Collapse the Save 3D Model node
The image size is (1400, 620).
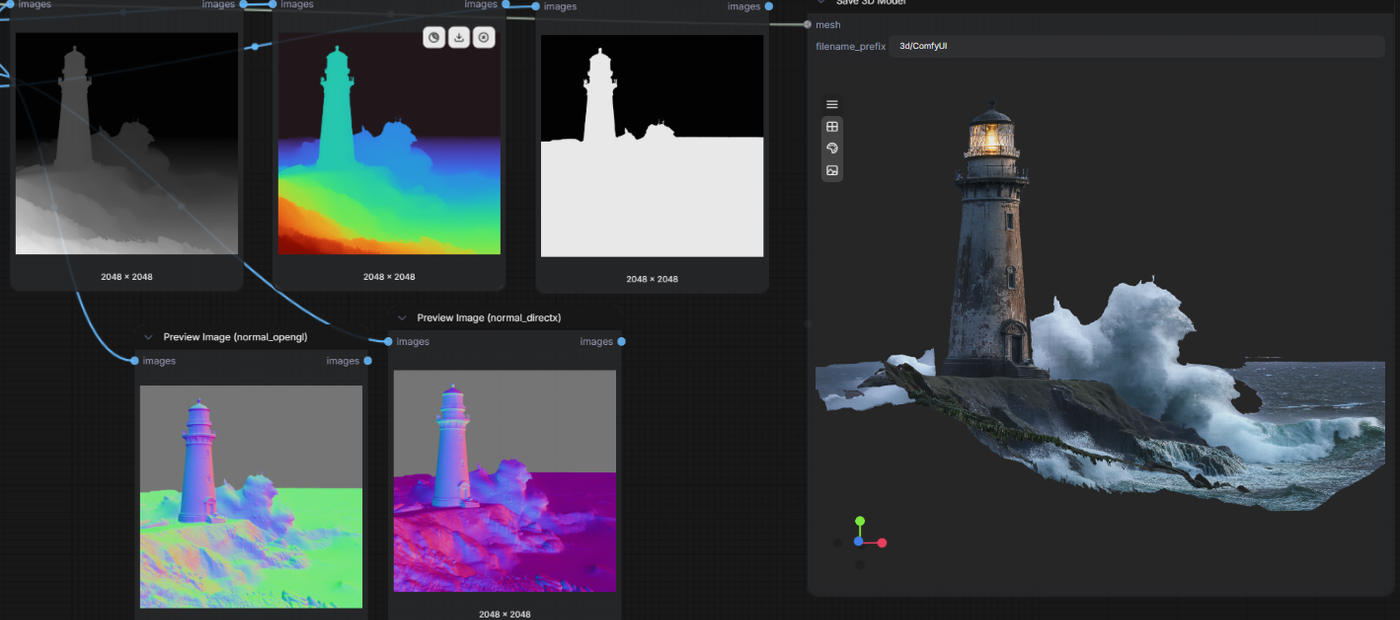point(821,3)
